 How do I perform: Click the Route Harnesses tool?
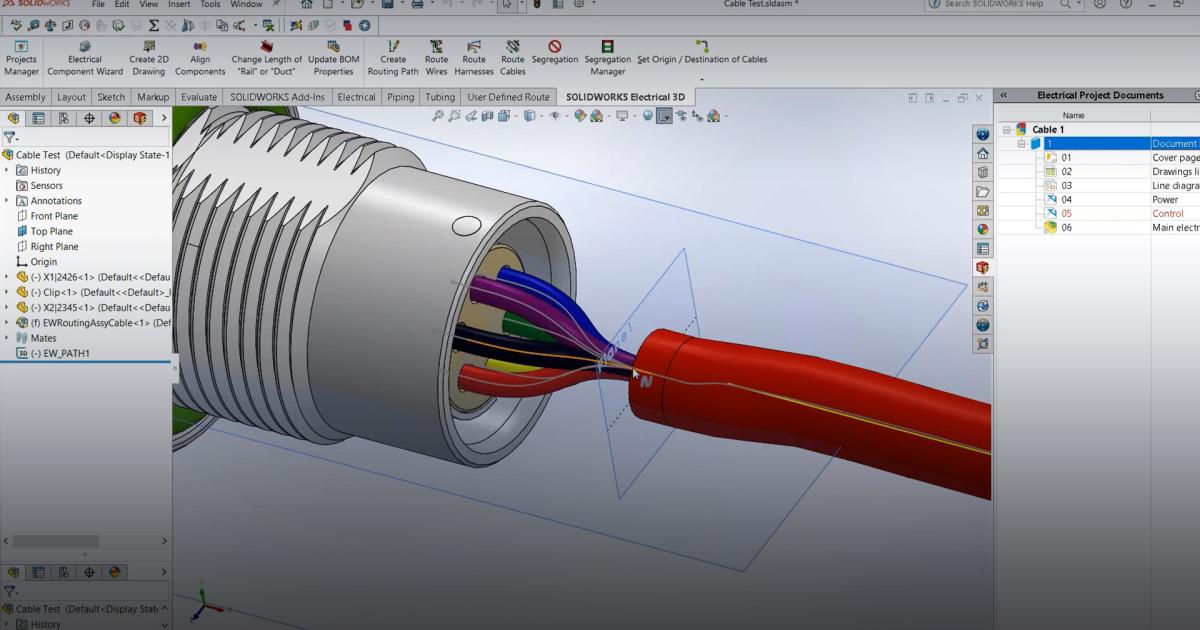pyautogui.click(x=474, y=58)
